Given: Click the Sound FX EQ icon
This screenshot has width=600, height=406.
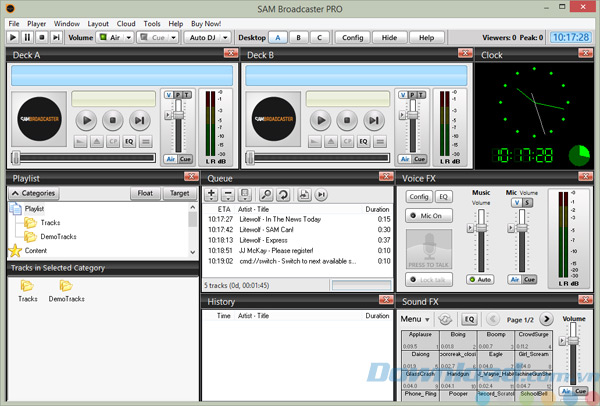Looking at the screenshot, I should click(x=469, y=319).
